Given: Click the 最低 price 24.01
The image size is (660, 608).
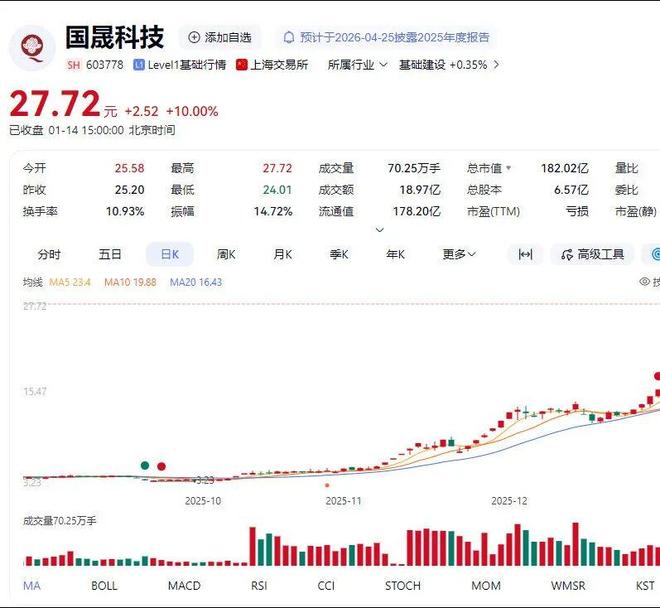Looking at the screenshot, I should tap(277, 190).
